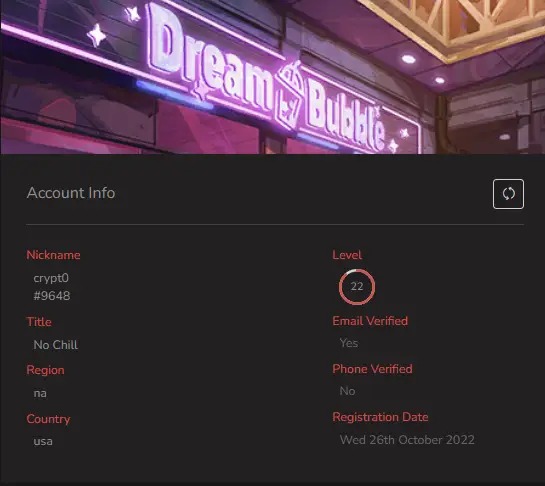Click the Nickname label
This screenshot has width=545, height=486.
click(x=54, y=255)
